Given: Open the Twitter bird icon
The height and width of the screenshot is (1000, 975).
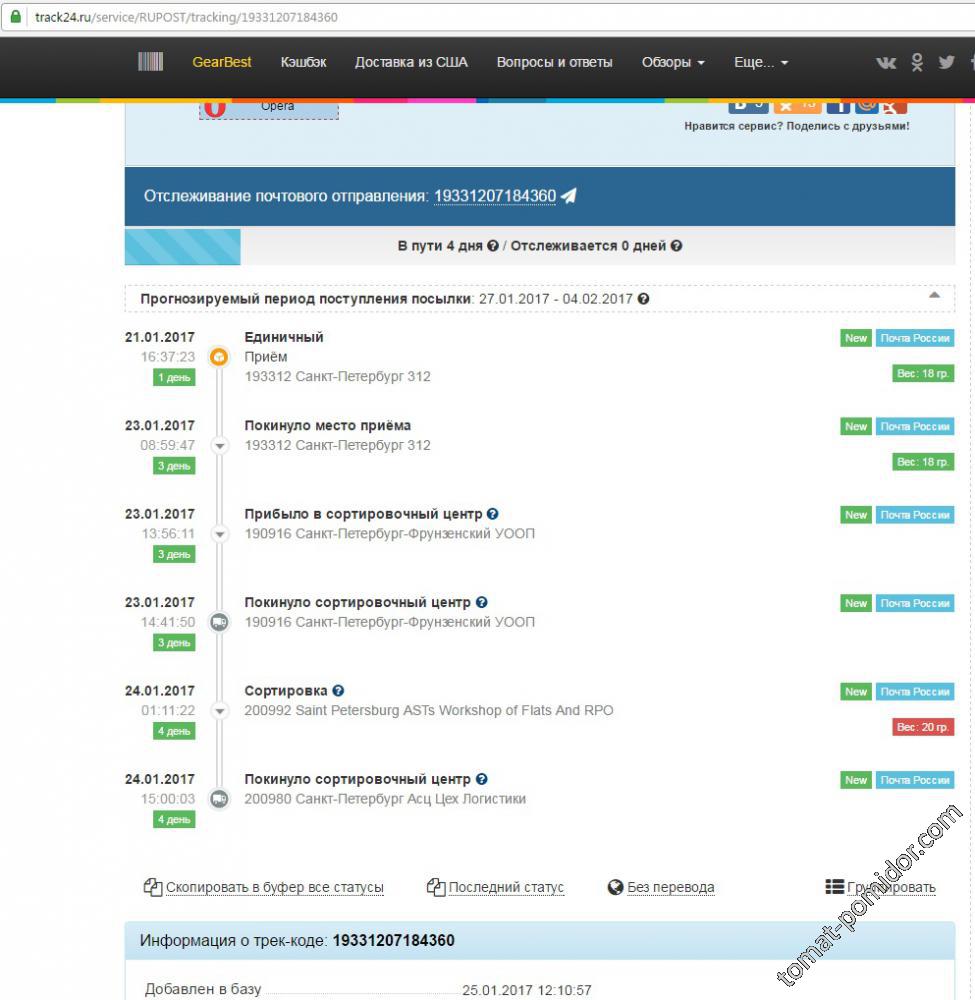Looking at the screenshot, I should [x=946, y=62].
